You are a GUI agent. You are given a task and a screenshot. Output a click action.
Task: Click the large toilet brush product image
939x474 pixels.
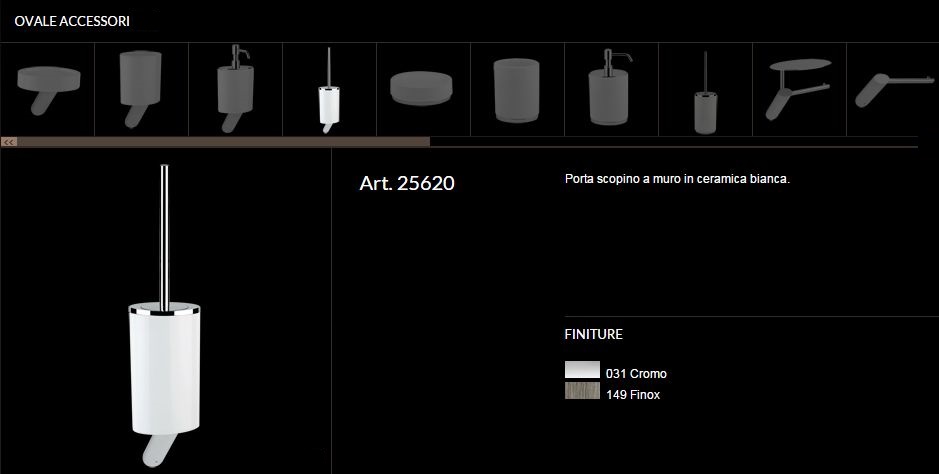[x=164, y=316]
